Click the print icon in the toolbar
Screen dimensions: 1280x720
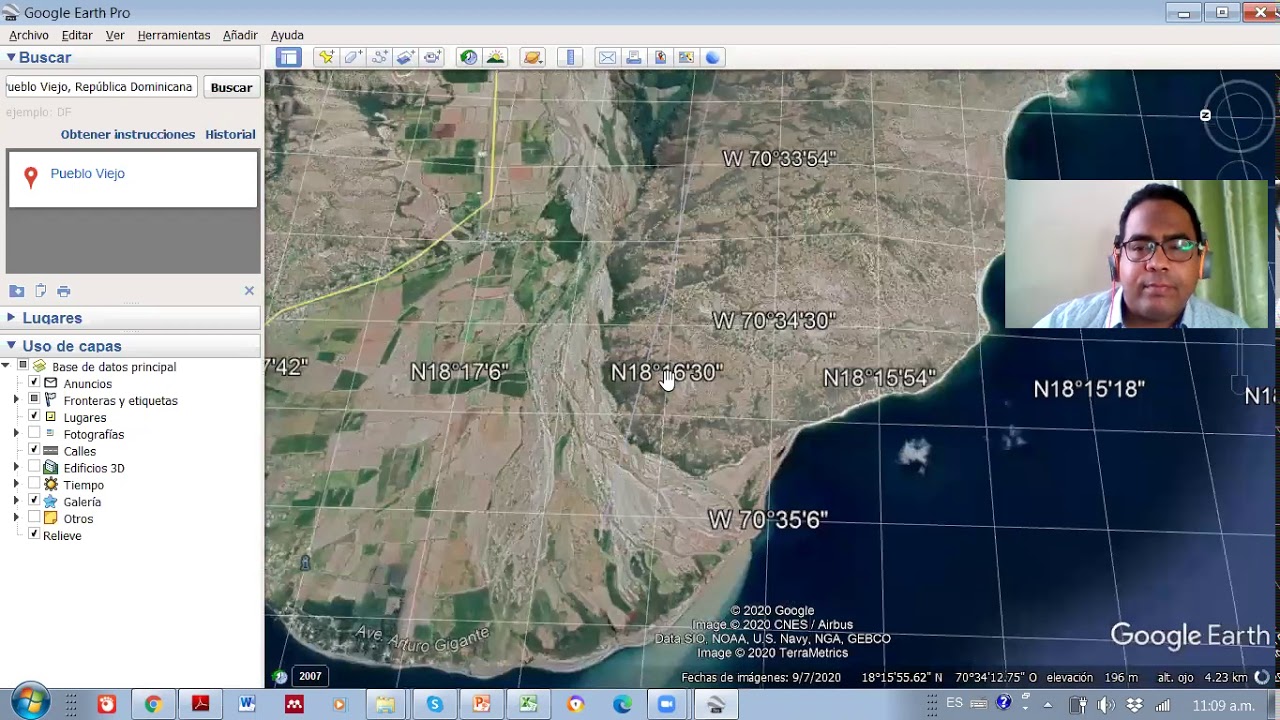634,57
